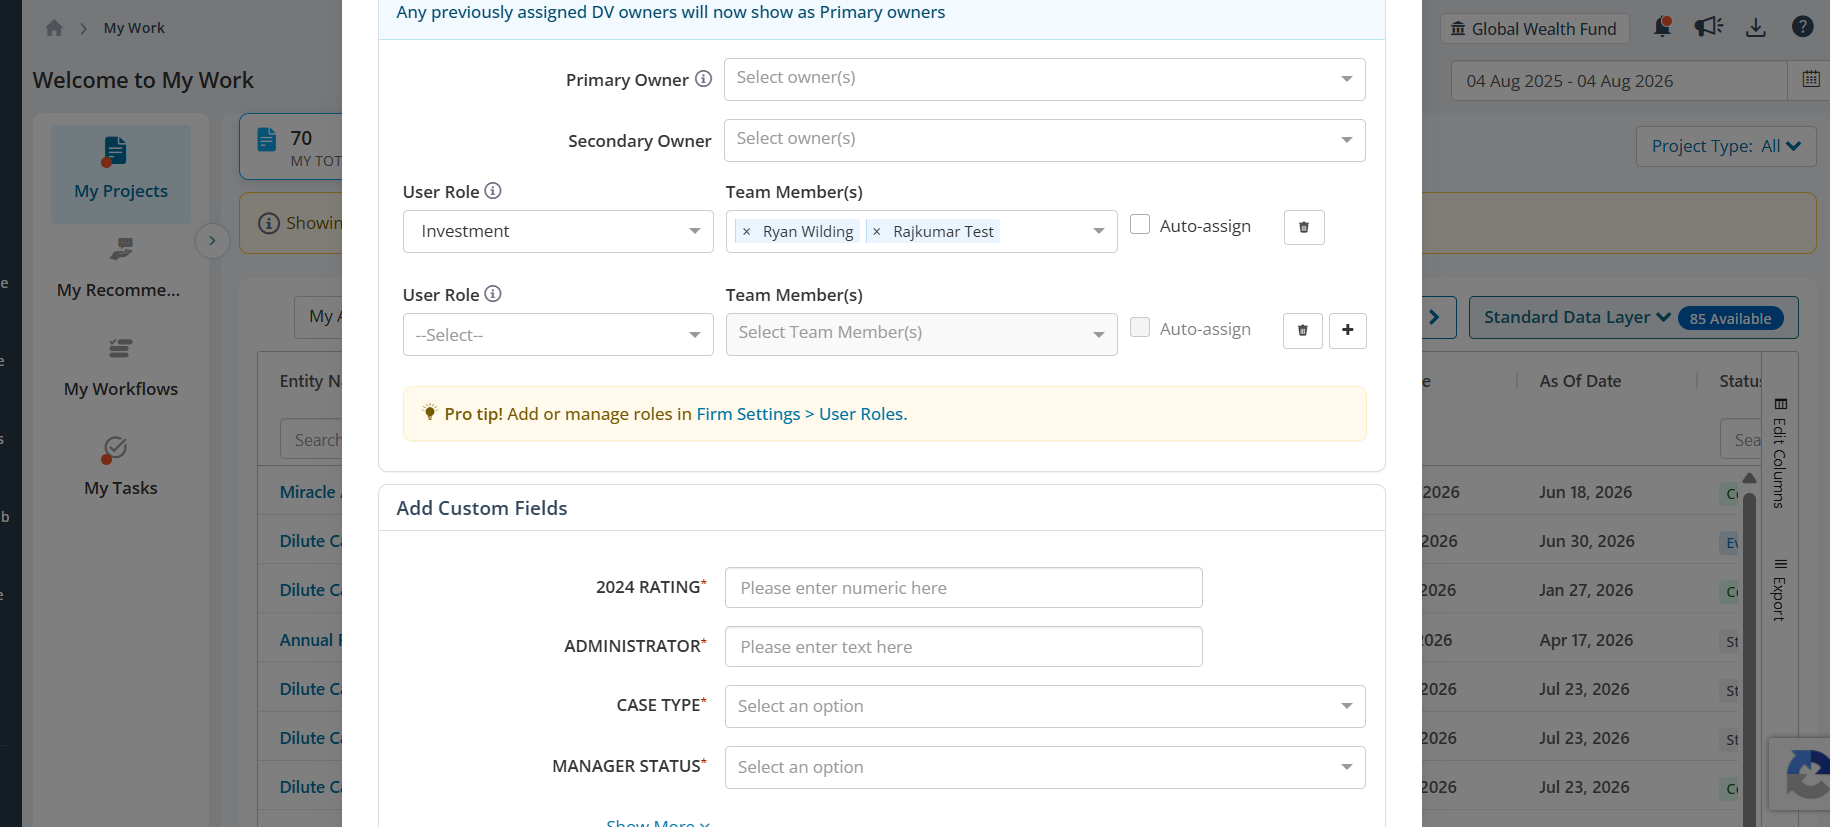Click the download icon in header

tap(1756, 27)
